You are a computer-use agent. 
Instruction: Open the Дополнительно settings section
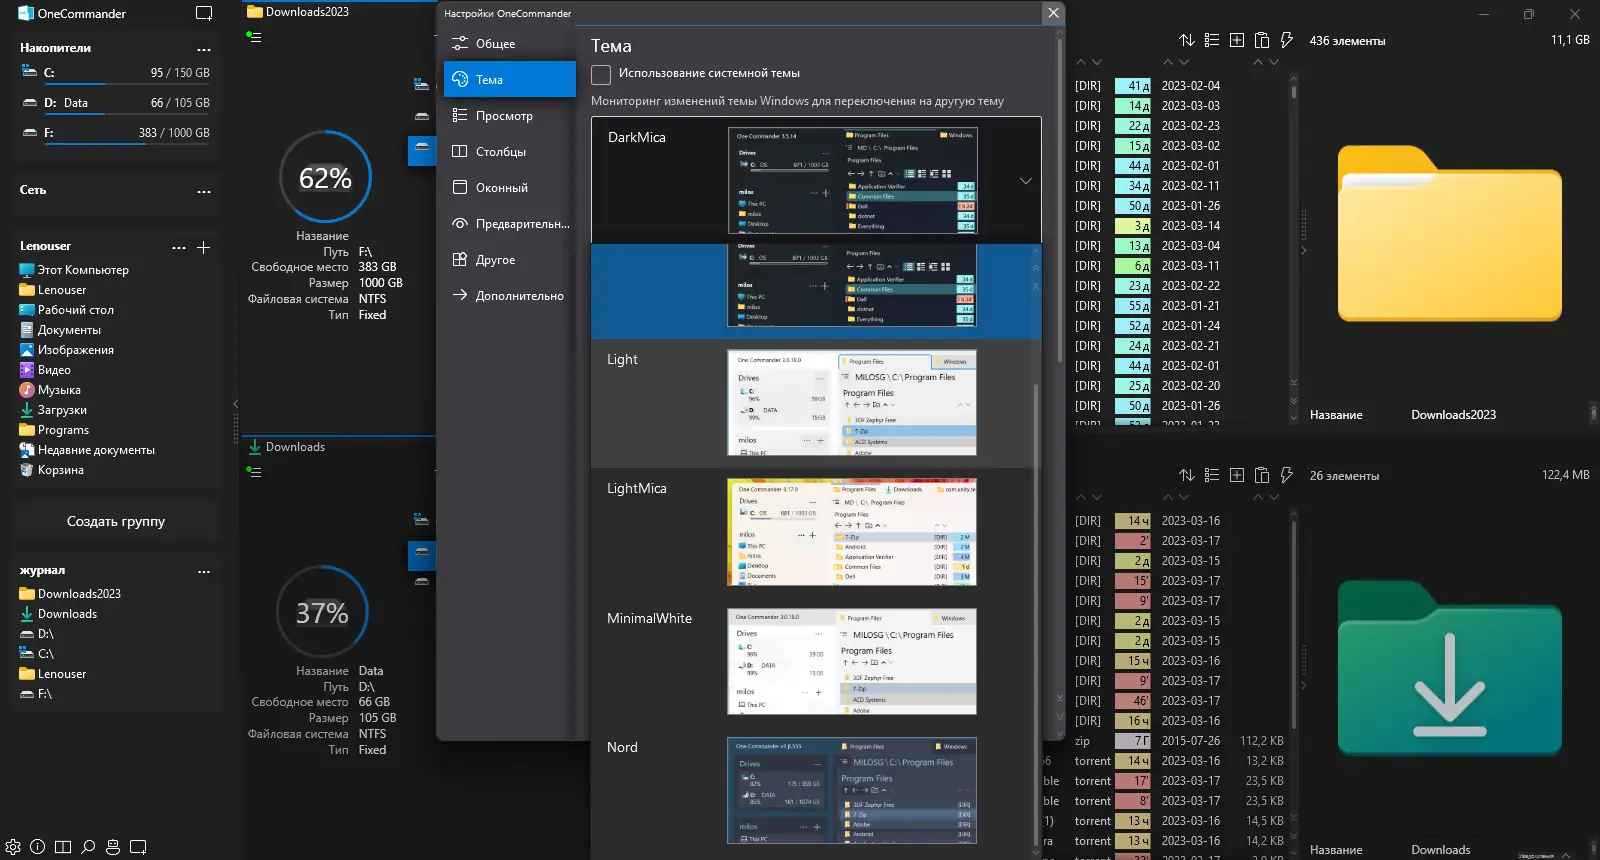click(510, 296)
